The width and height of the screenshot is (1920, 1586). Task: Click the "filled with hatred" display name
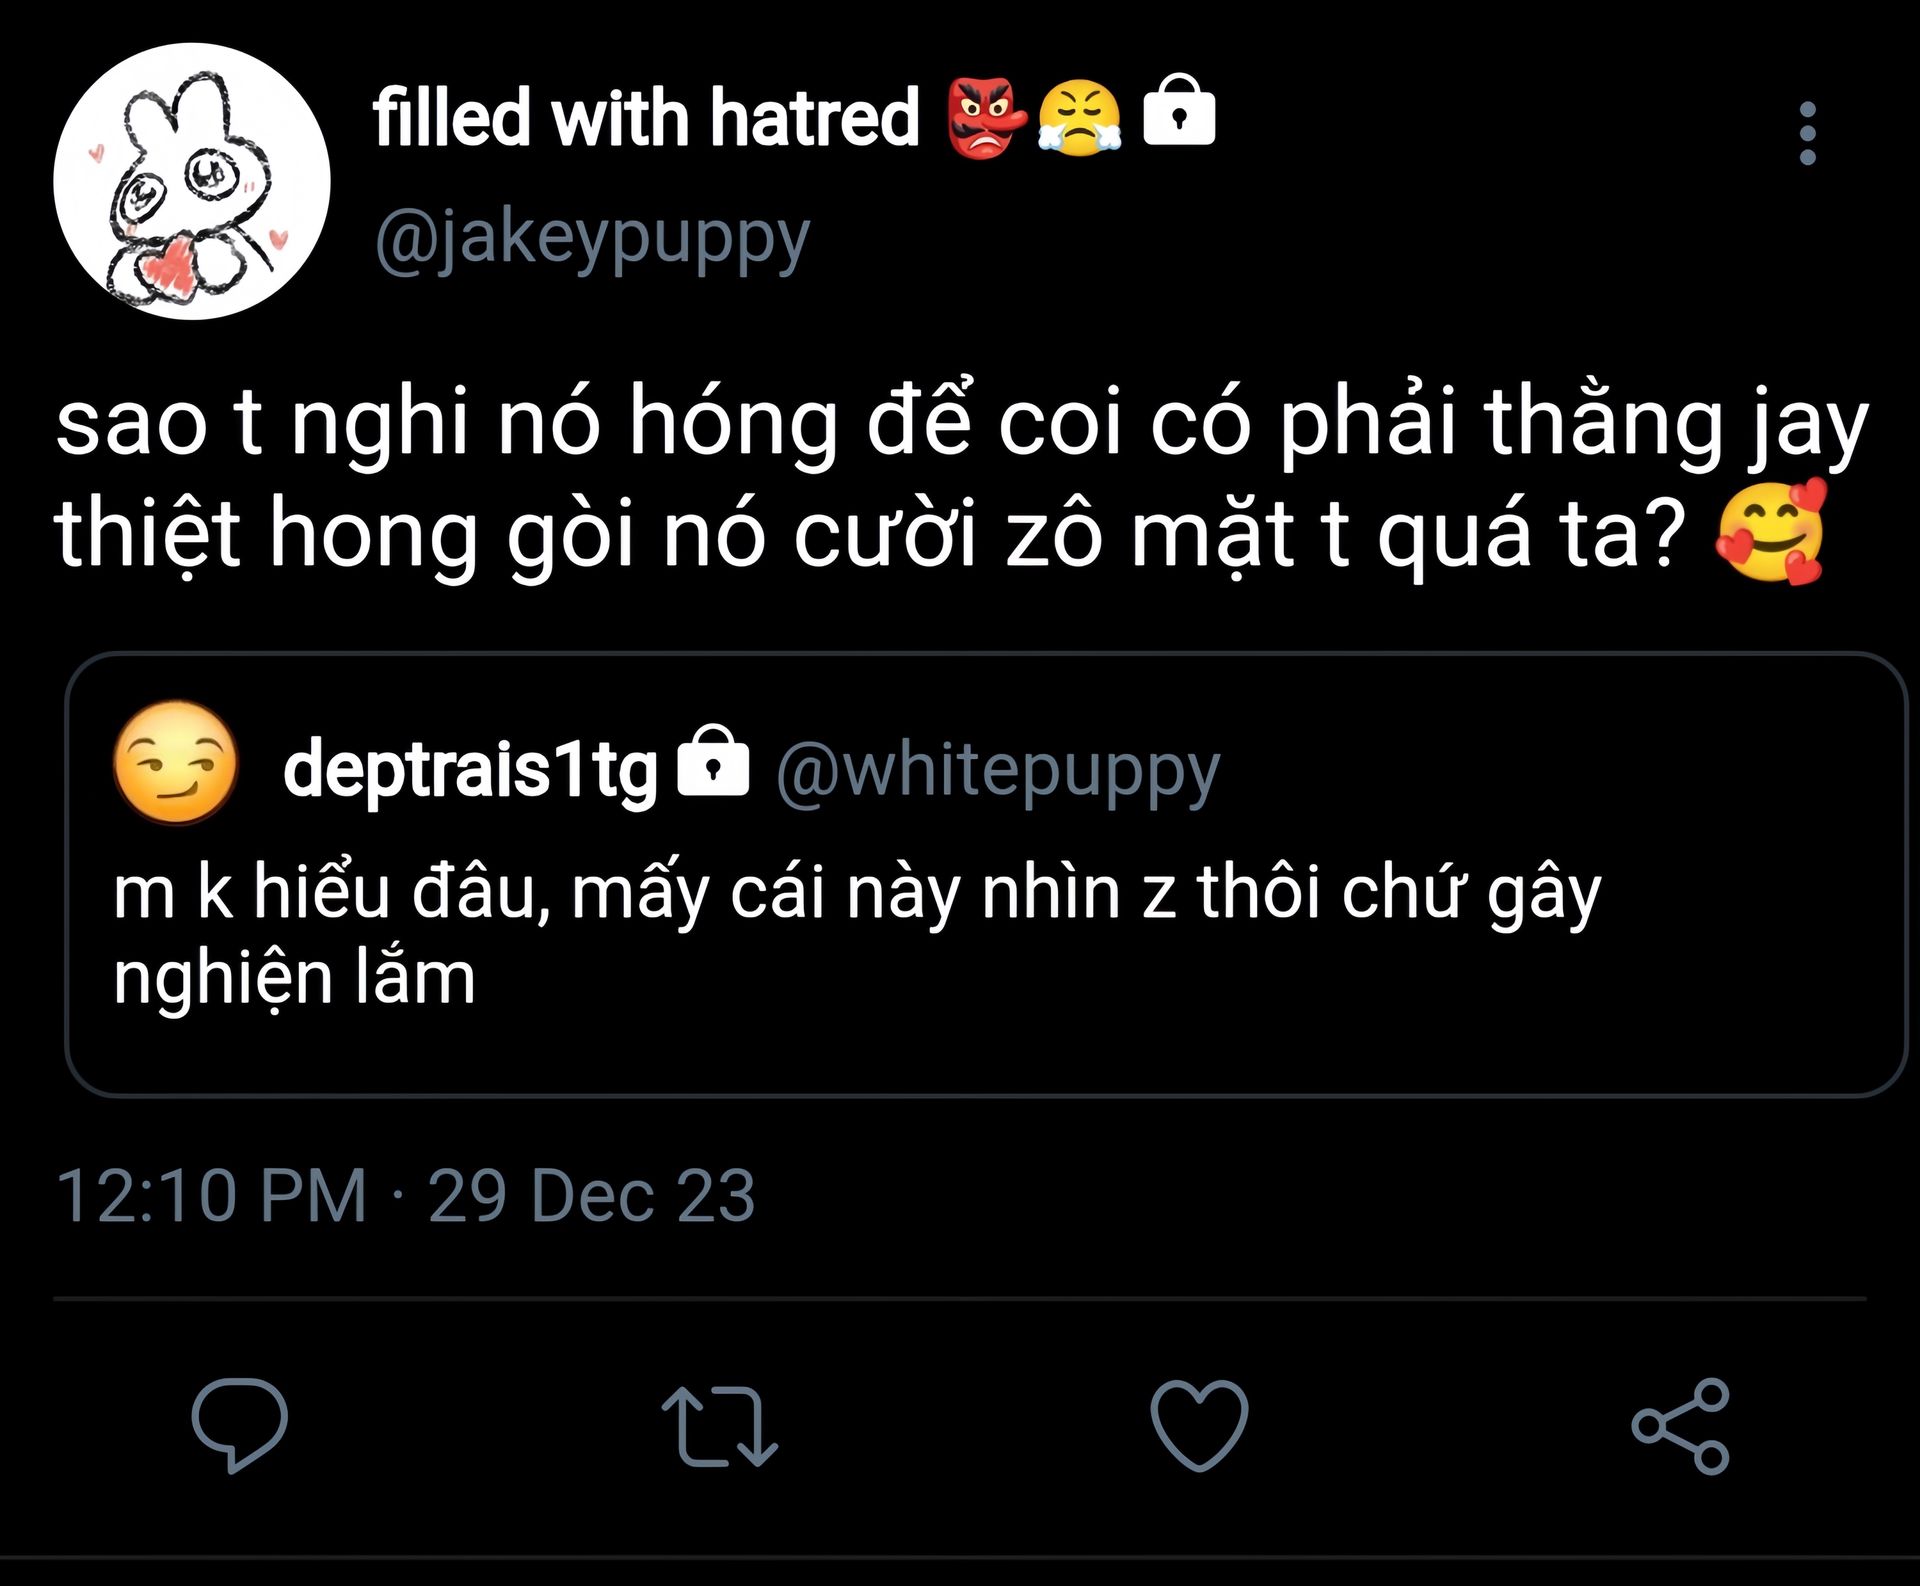[x=646, y=117]
